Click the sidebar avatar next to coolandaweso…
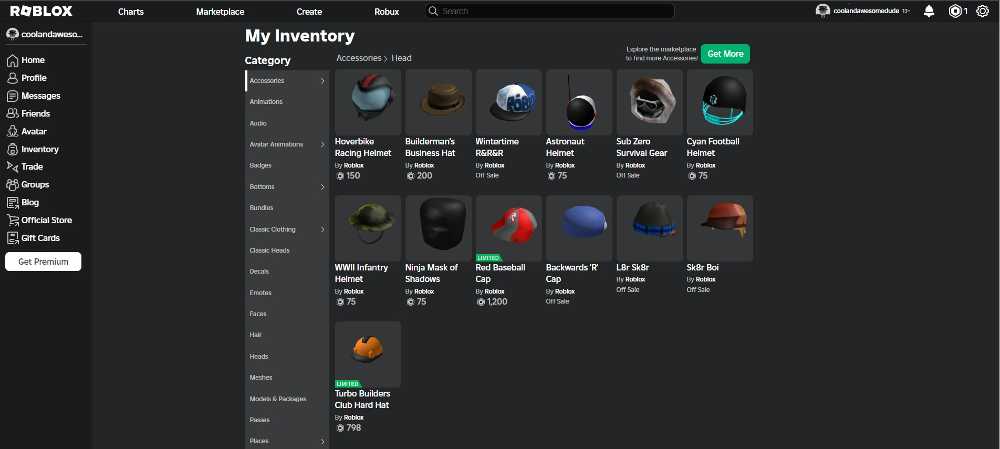This screenshot has width=1000, height=449. tap(12, 34)
